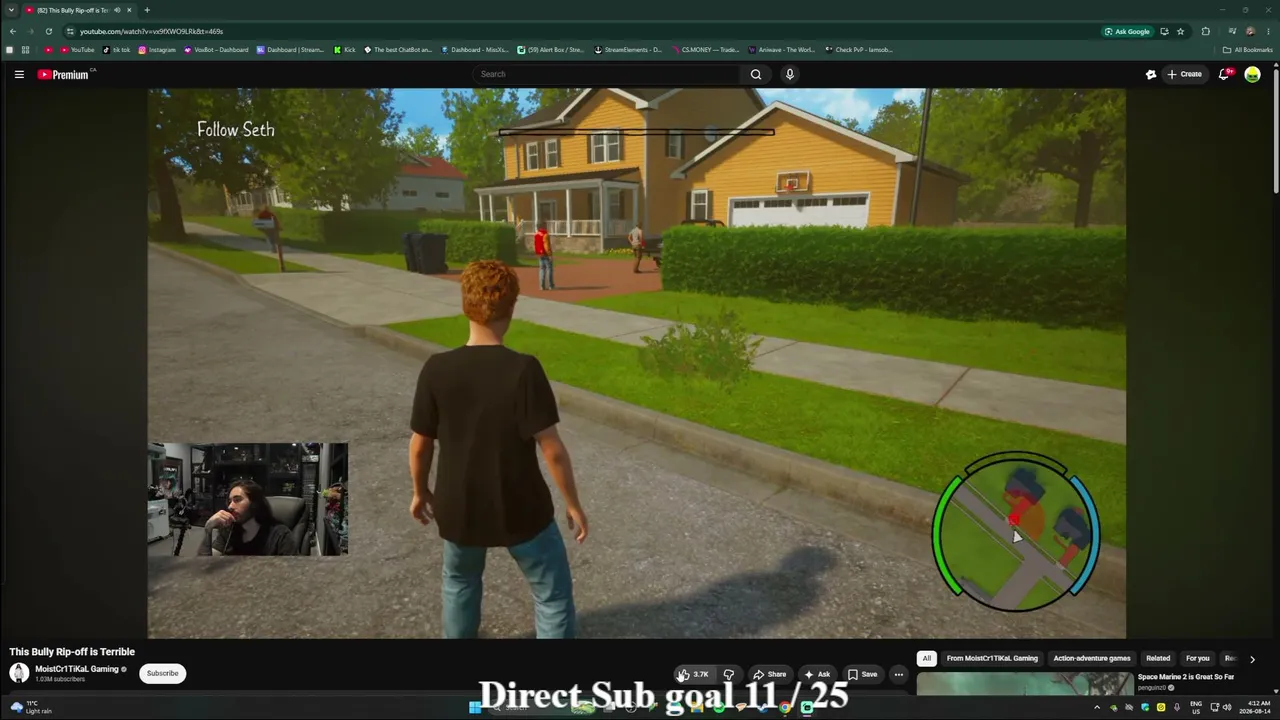Open the Alert Box bookmark
This screenshot has height=720, width=1280.
551,50
